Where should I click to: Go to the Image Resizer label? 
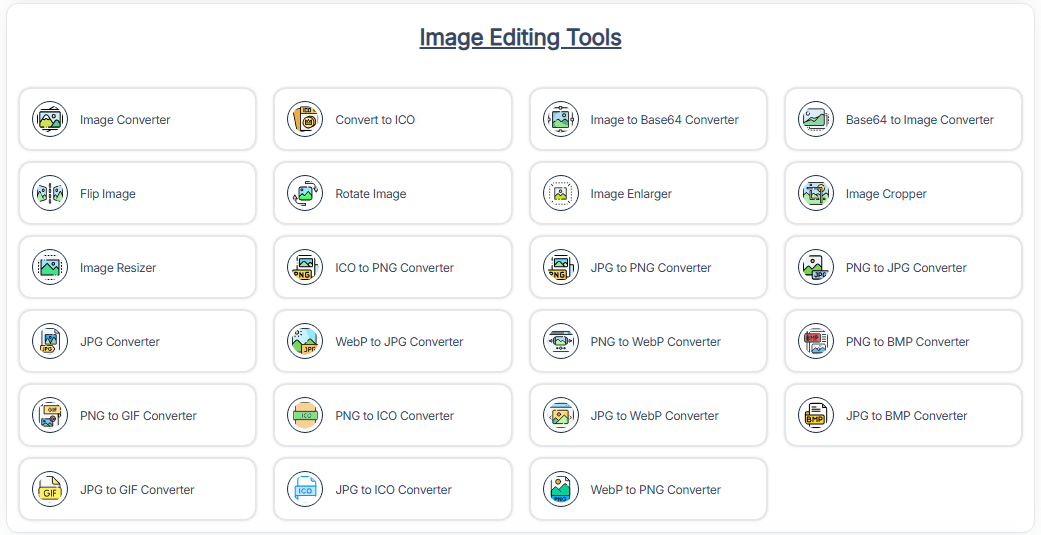tap(118, 268)
